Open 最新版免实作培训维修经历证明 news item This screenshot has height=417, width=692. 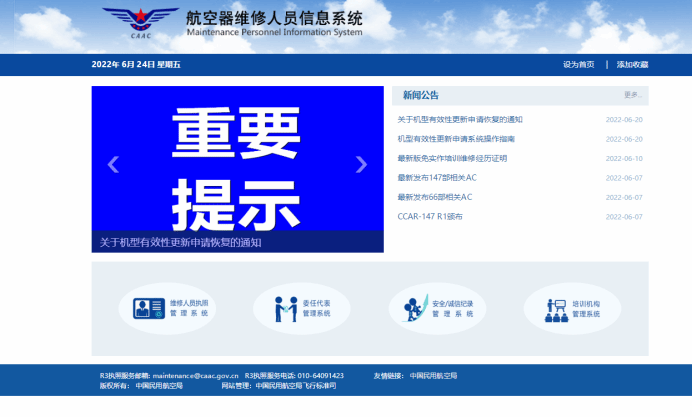coord(452,158)
